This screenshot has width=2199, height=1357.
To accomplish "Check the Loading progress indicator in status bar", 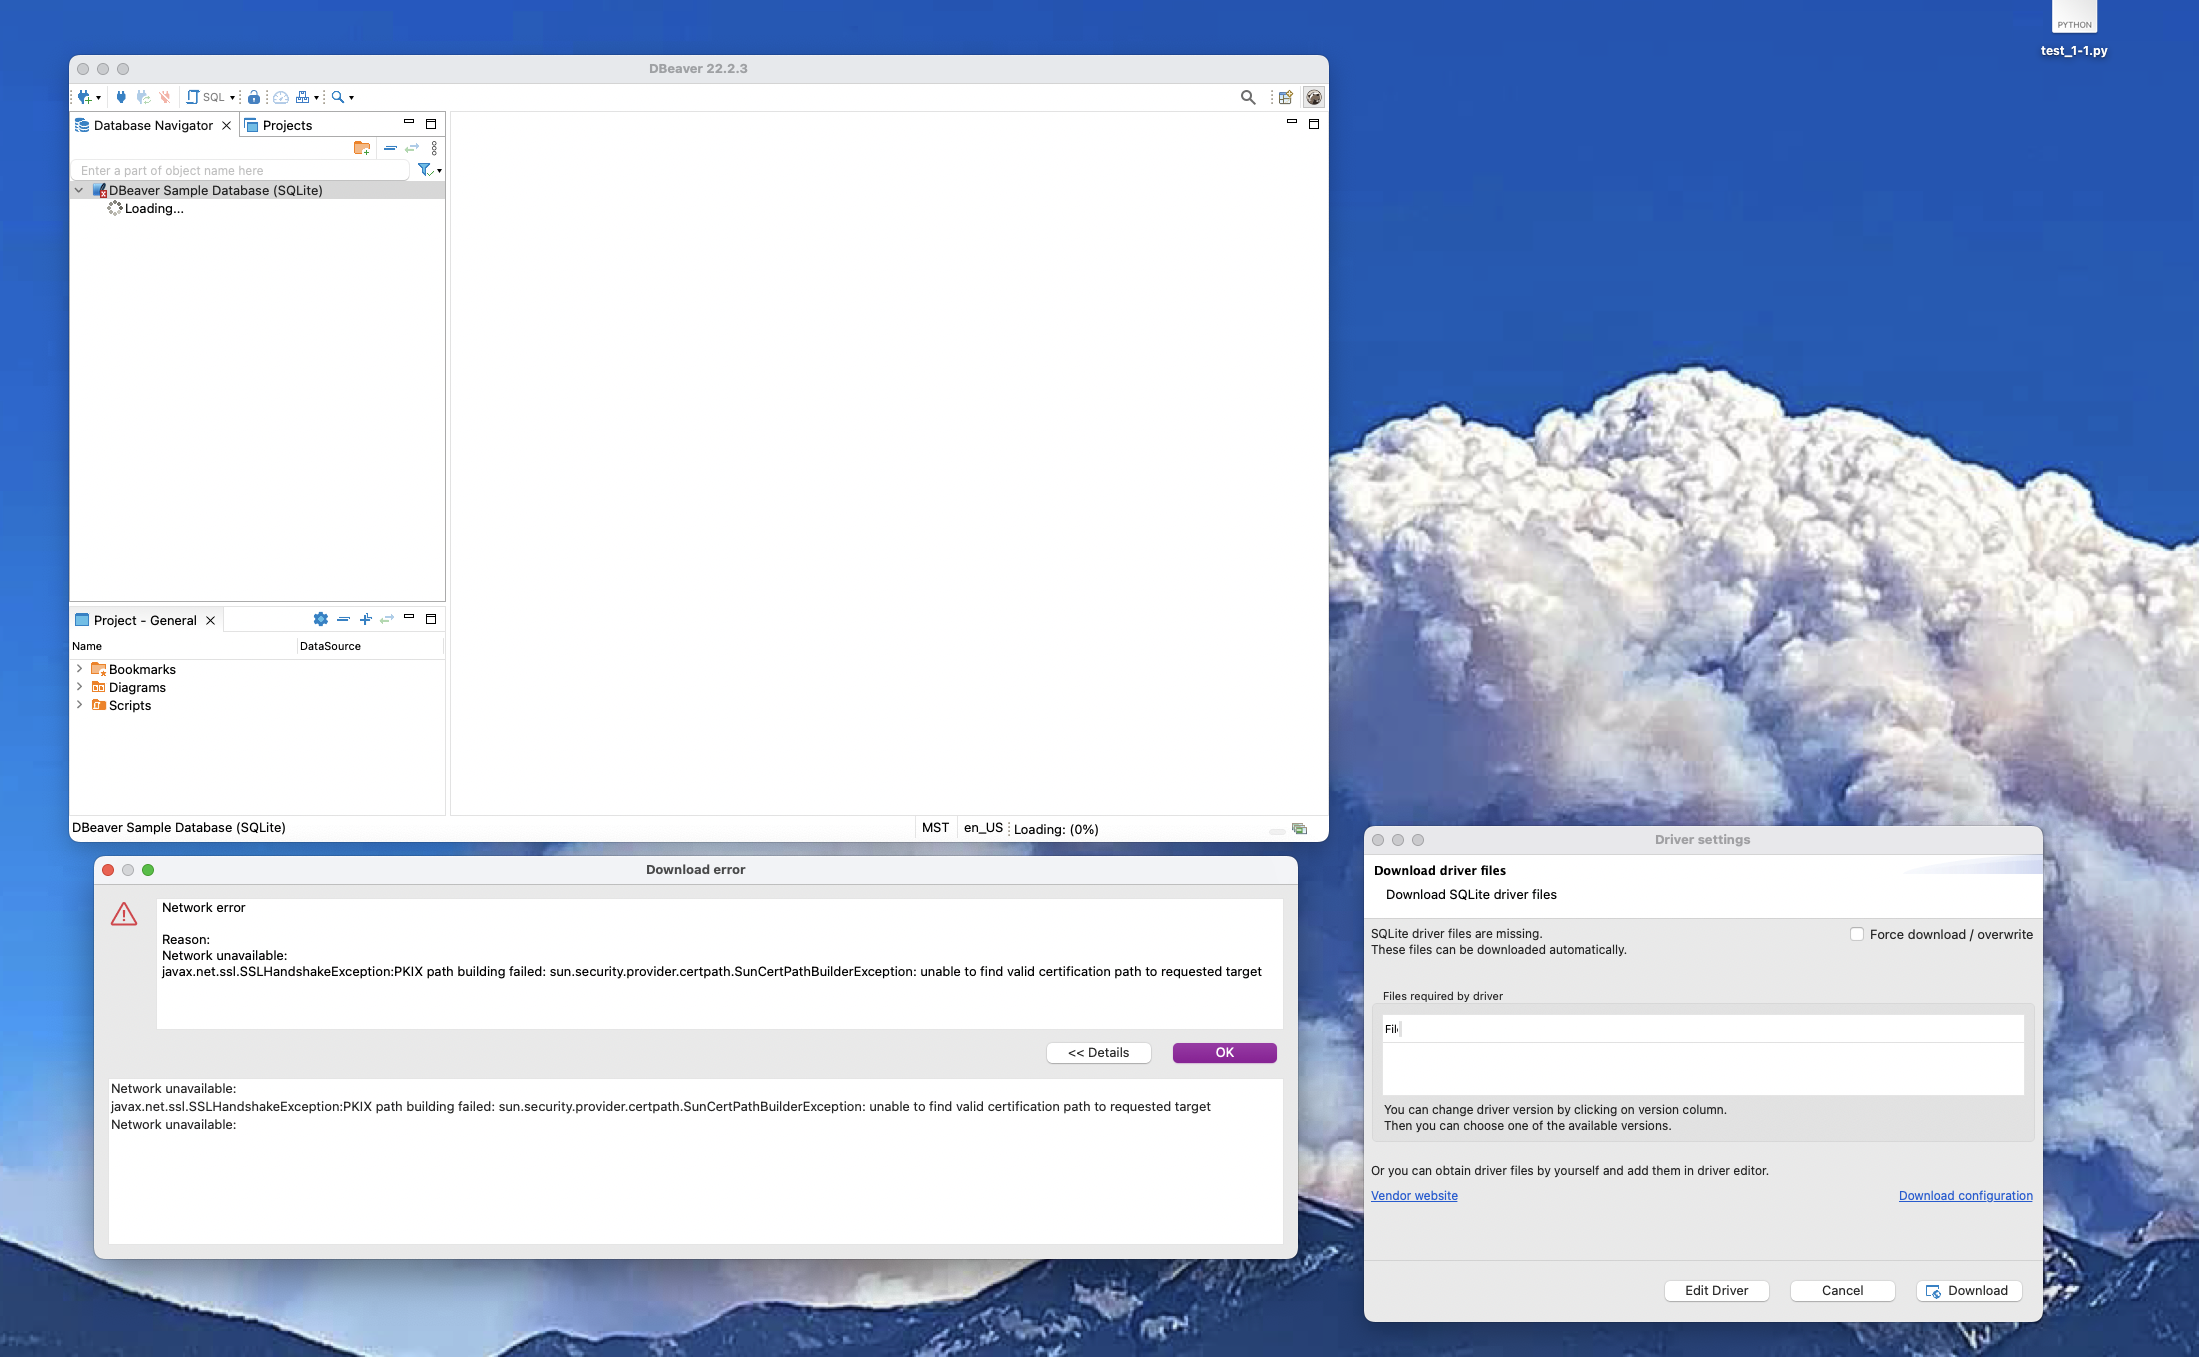I will (1055, 828).
